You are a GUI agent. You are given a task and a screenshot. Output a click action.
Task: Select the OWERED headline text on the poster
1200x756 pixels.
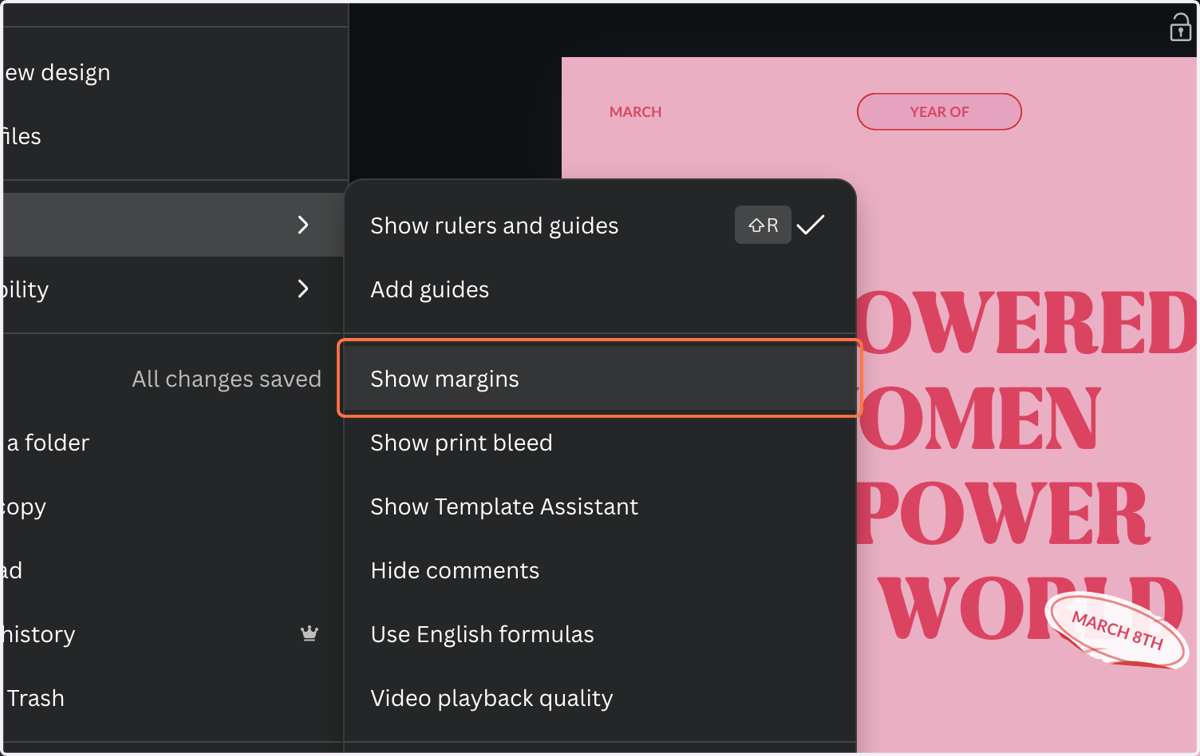coord(1027,323)
